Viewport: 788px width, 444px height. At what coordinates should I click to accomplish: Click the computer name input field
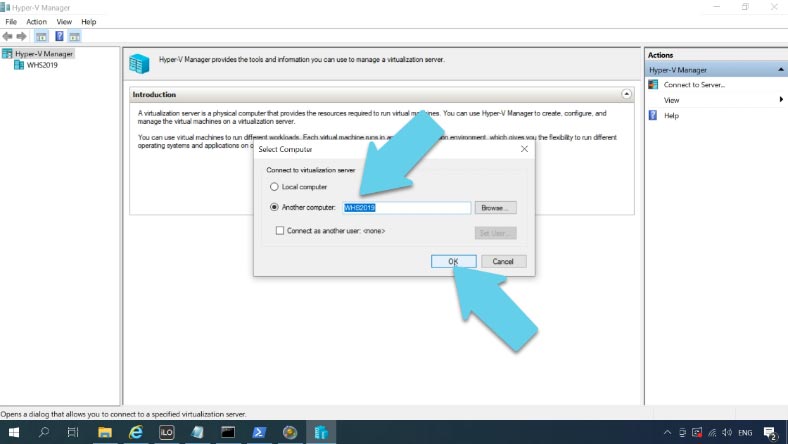click(x=407, y=208)
